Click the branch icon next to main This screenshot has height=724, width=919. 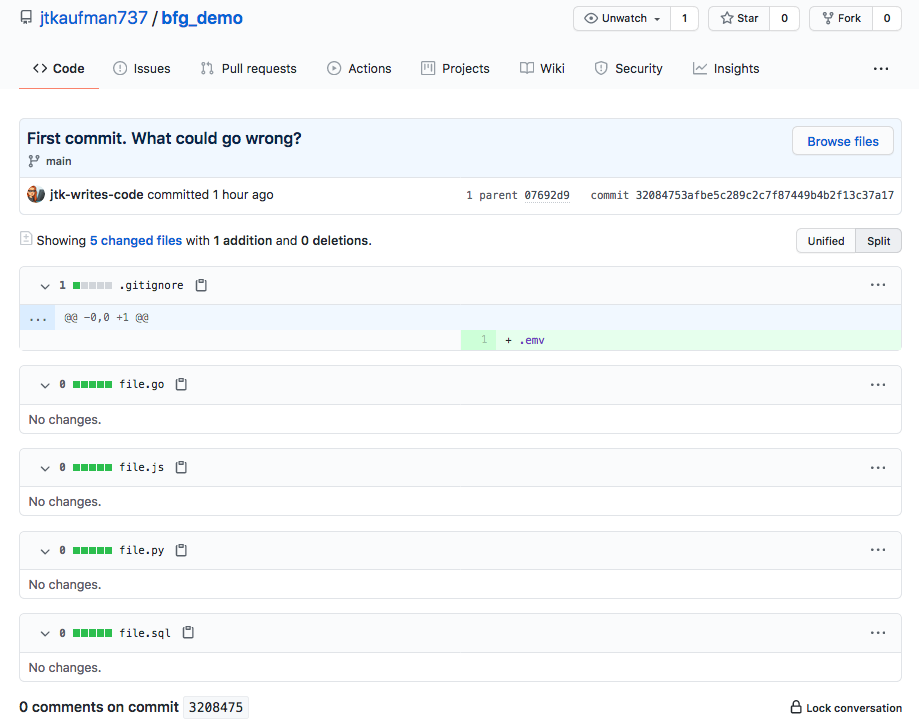point(32,161)
